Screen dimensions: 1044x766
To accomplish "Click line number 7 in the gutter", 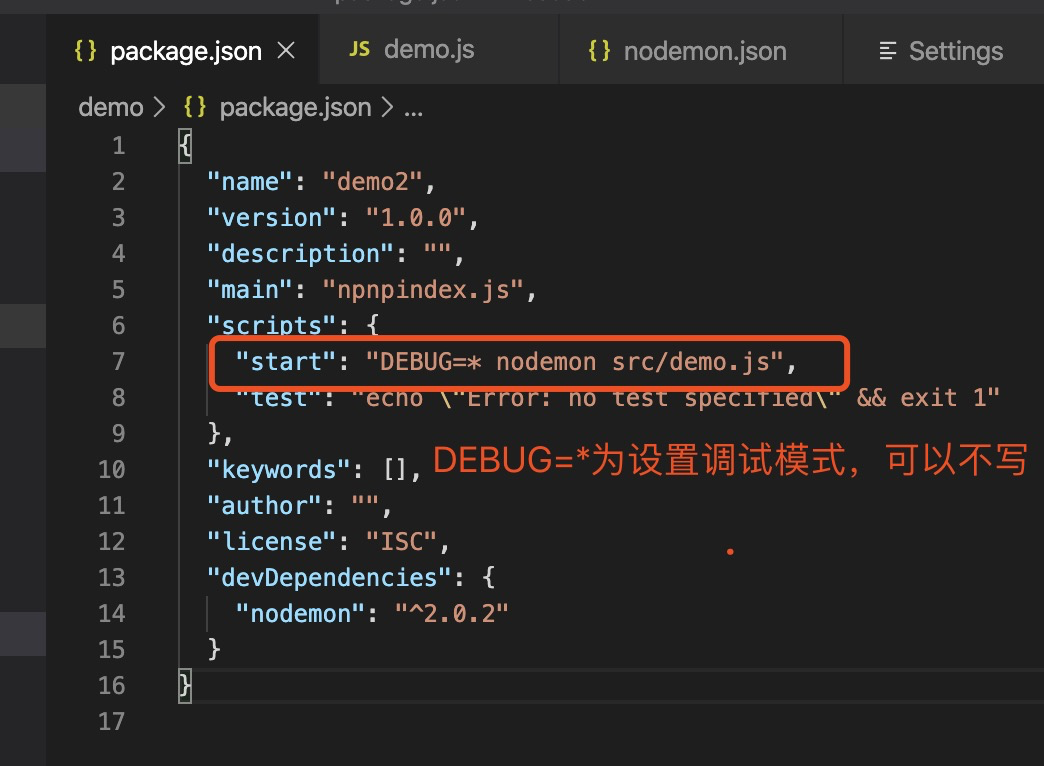I will 119,362.
